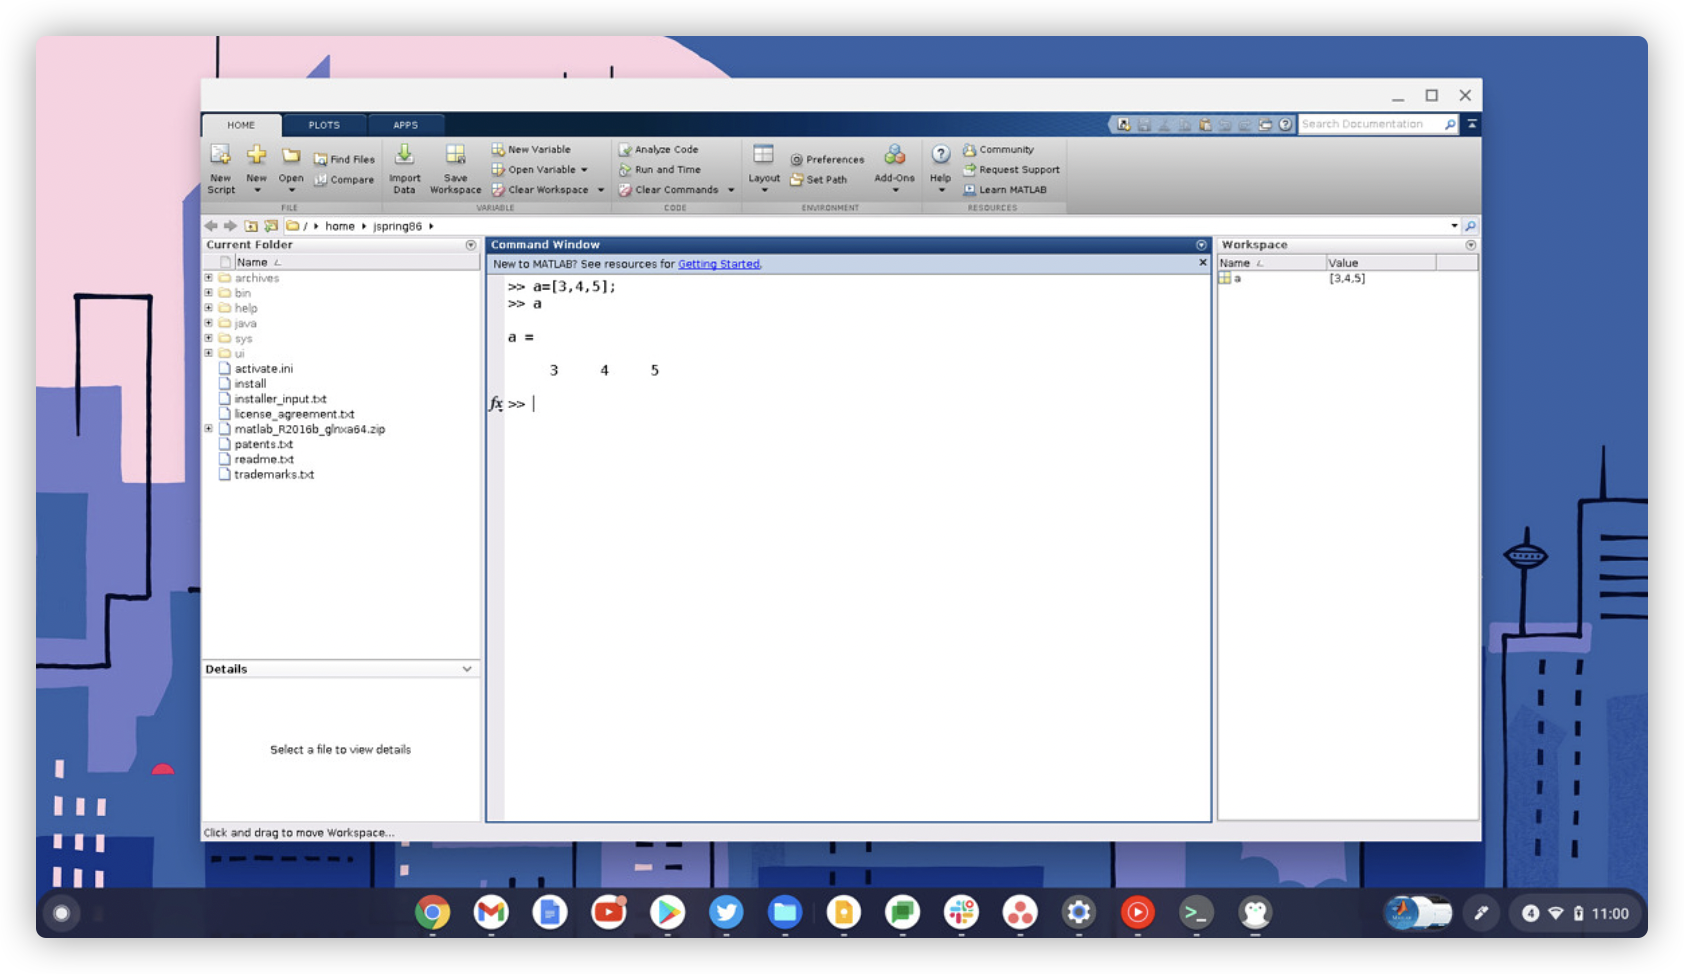Click the minimize toolstrip arrow icon

tap(1472, 124)
